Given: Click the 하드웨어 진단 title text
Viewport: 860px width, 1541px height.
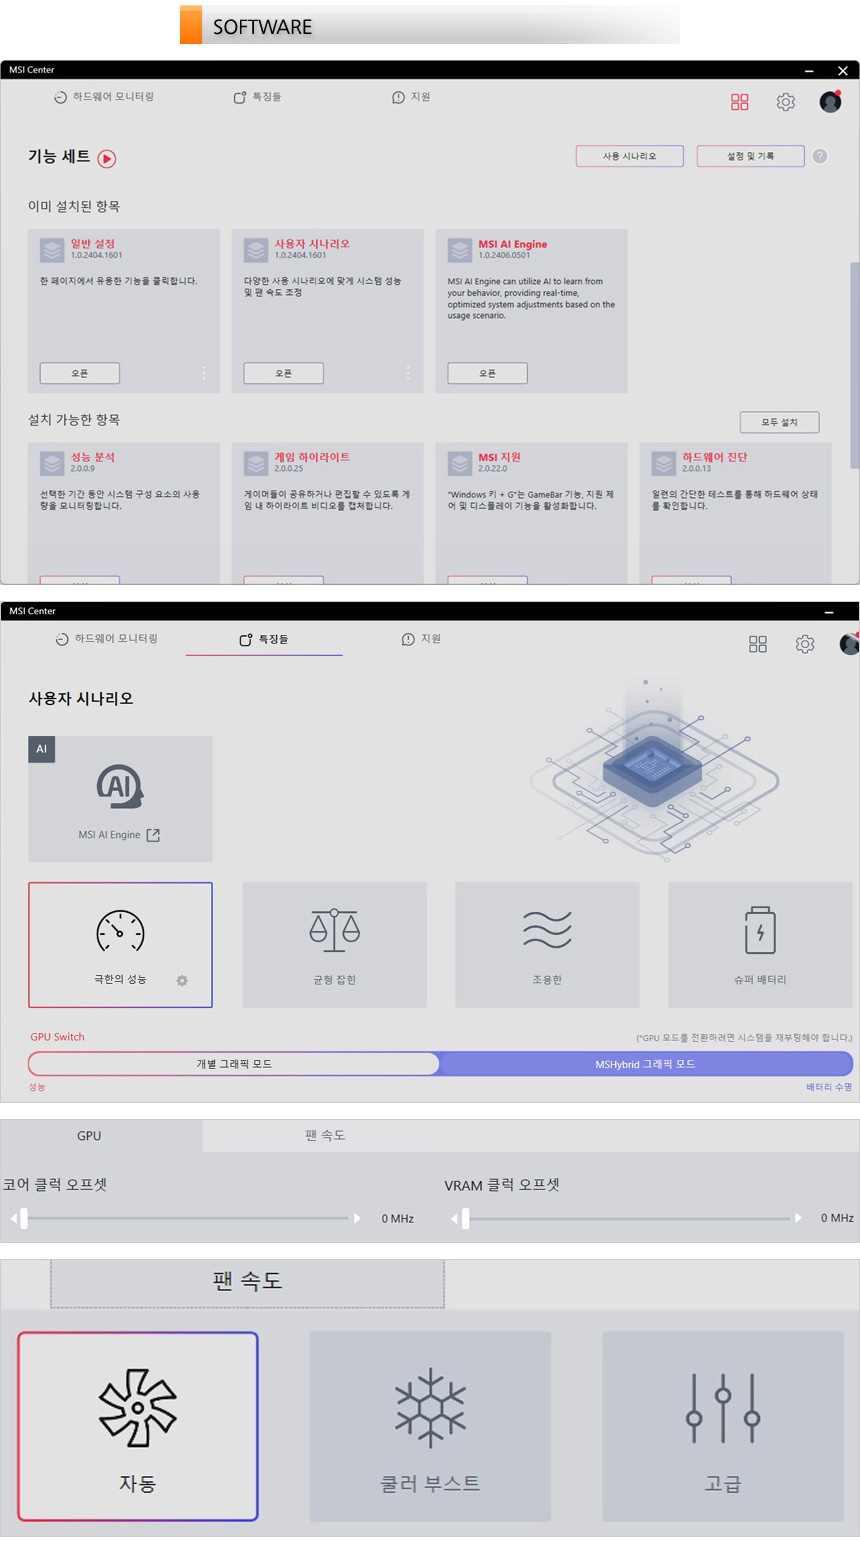Looking at the screenshot, I should [715, 457].
